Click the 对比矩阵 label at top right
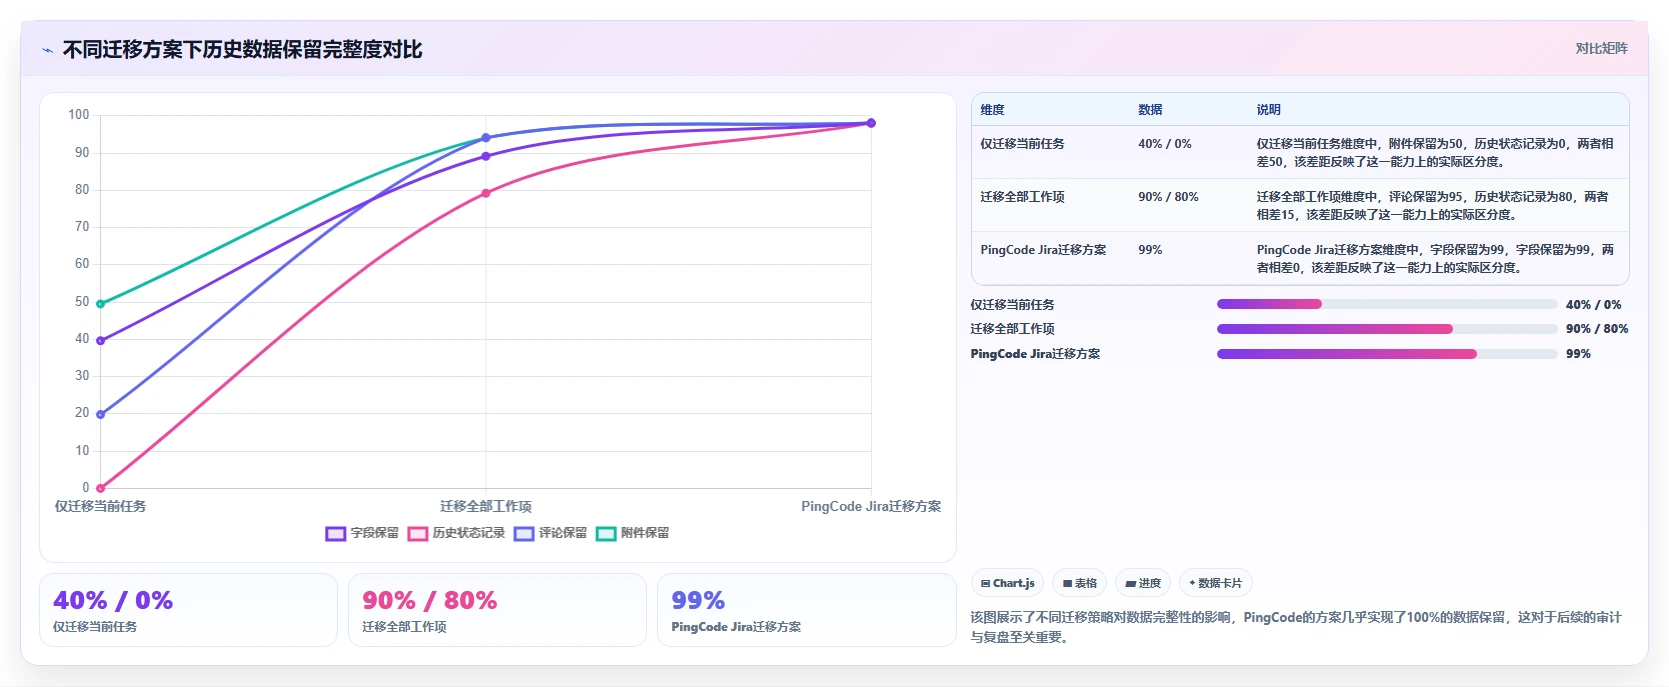The height and width of the screenshot is (687, 1669). tap(1601, 48)
